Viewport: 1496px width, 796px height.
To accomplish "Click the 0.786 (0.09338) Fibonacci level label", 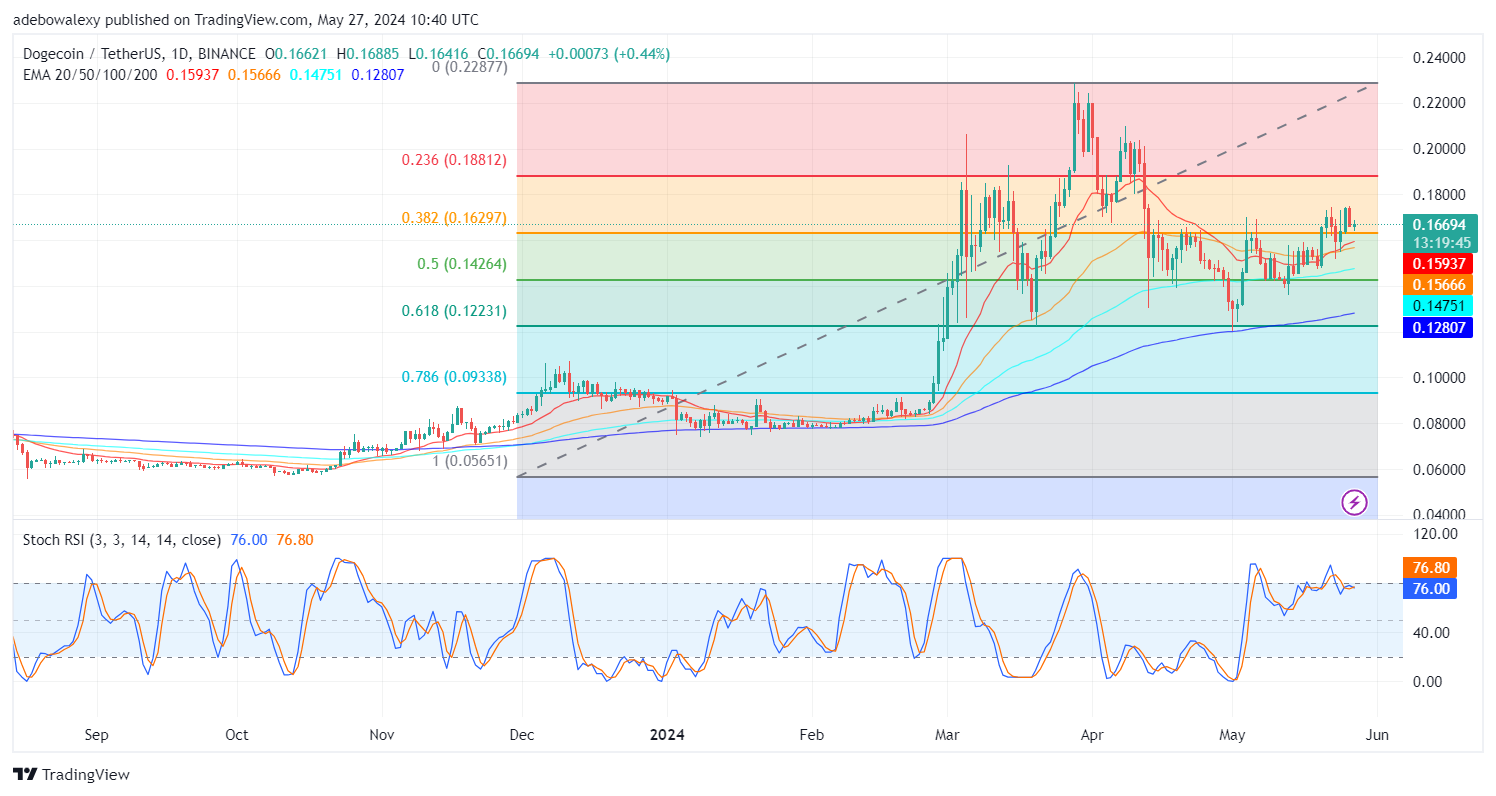I will [453, 377].
